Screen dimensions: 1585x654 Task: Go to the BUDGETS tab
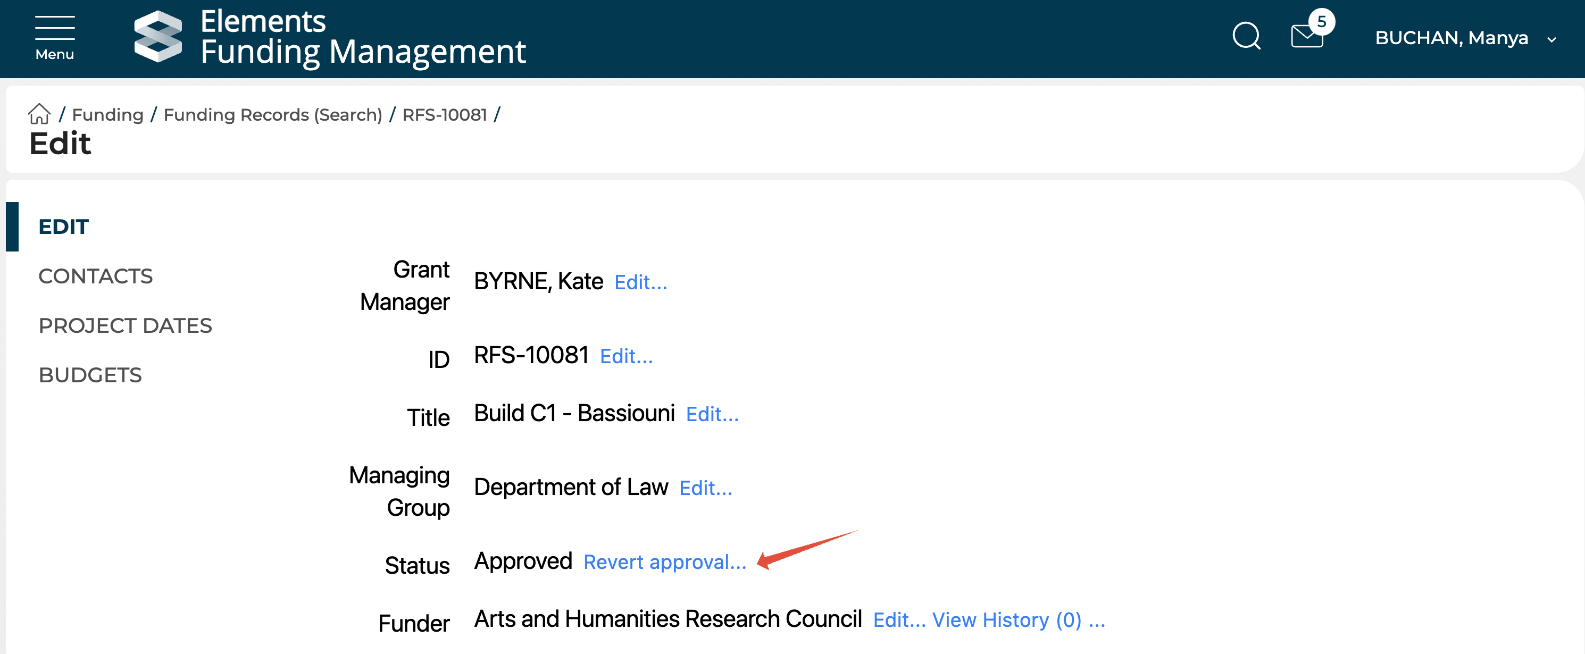pos(90,375)
